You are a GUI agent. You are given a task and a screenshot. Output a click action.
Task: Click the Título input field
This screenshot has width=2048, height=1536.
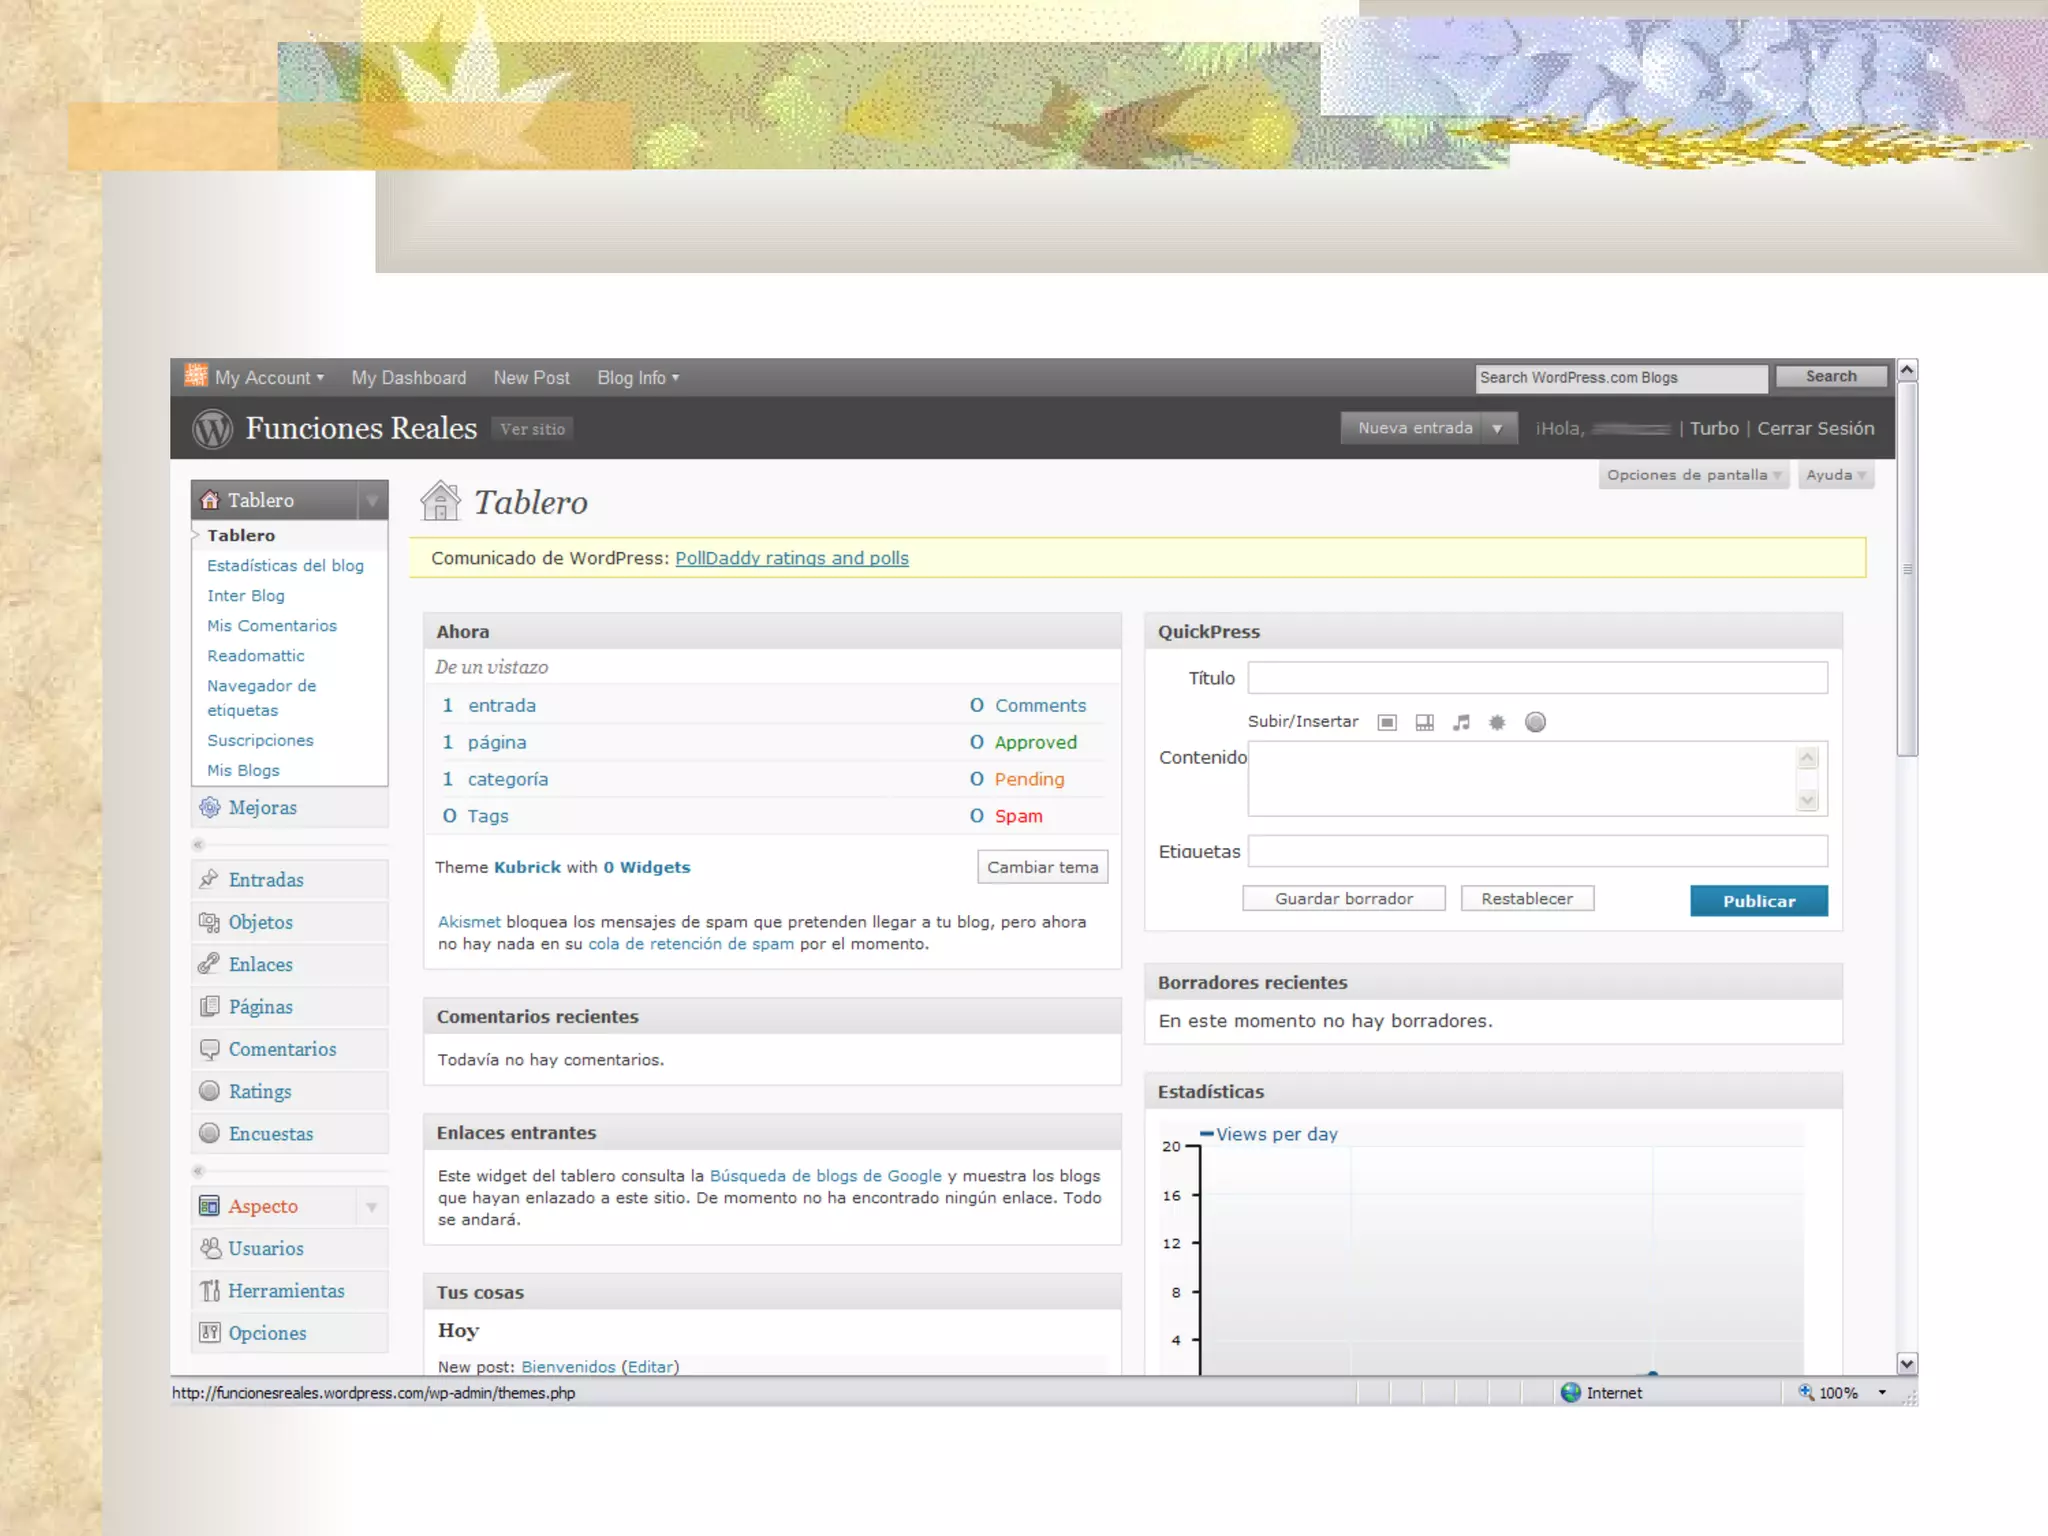click(x=1537, y=678)
